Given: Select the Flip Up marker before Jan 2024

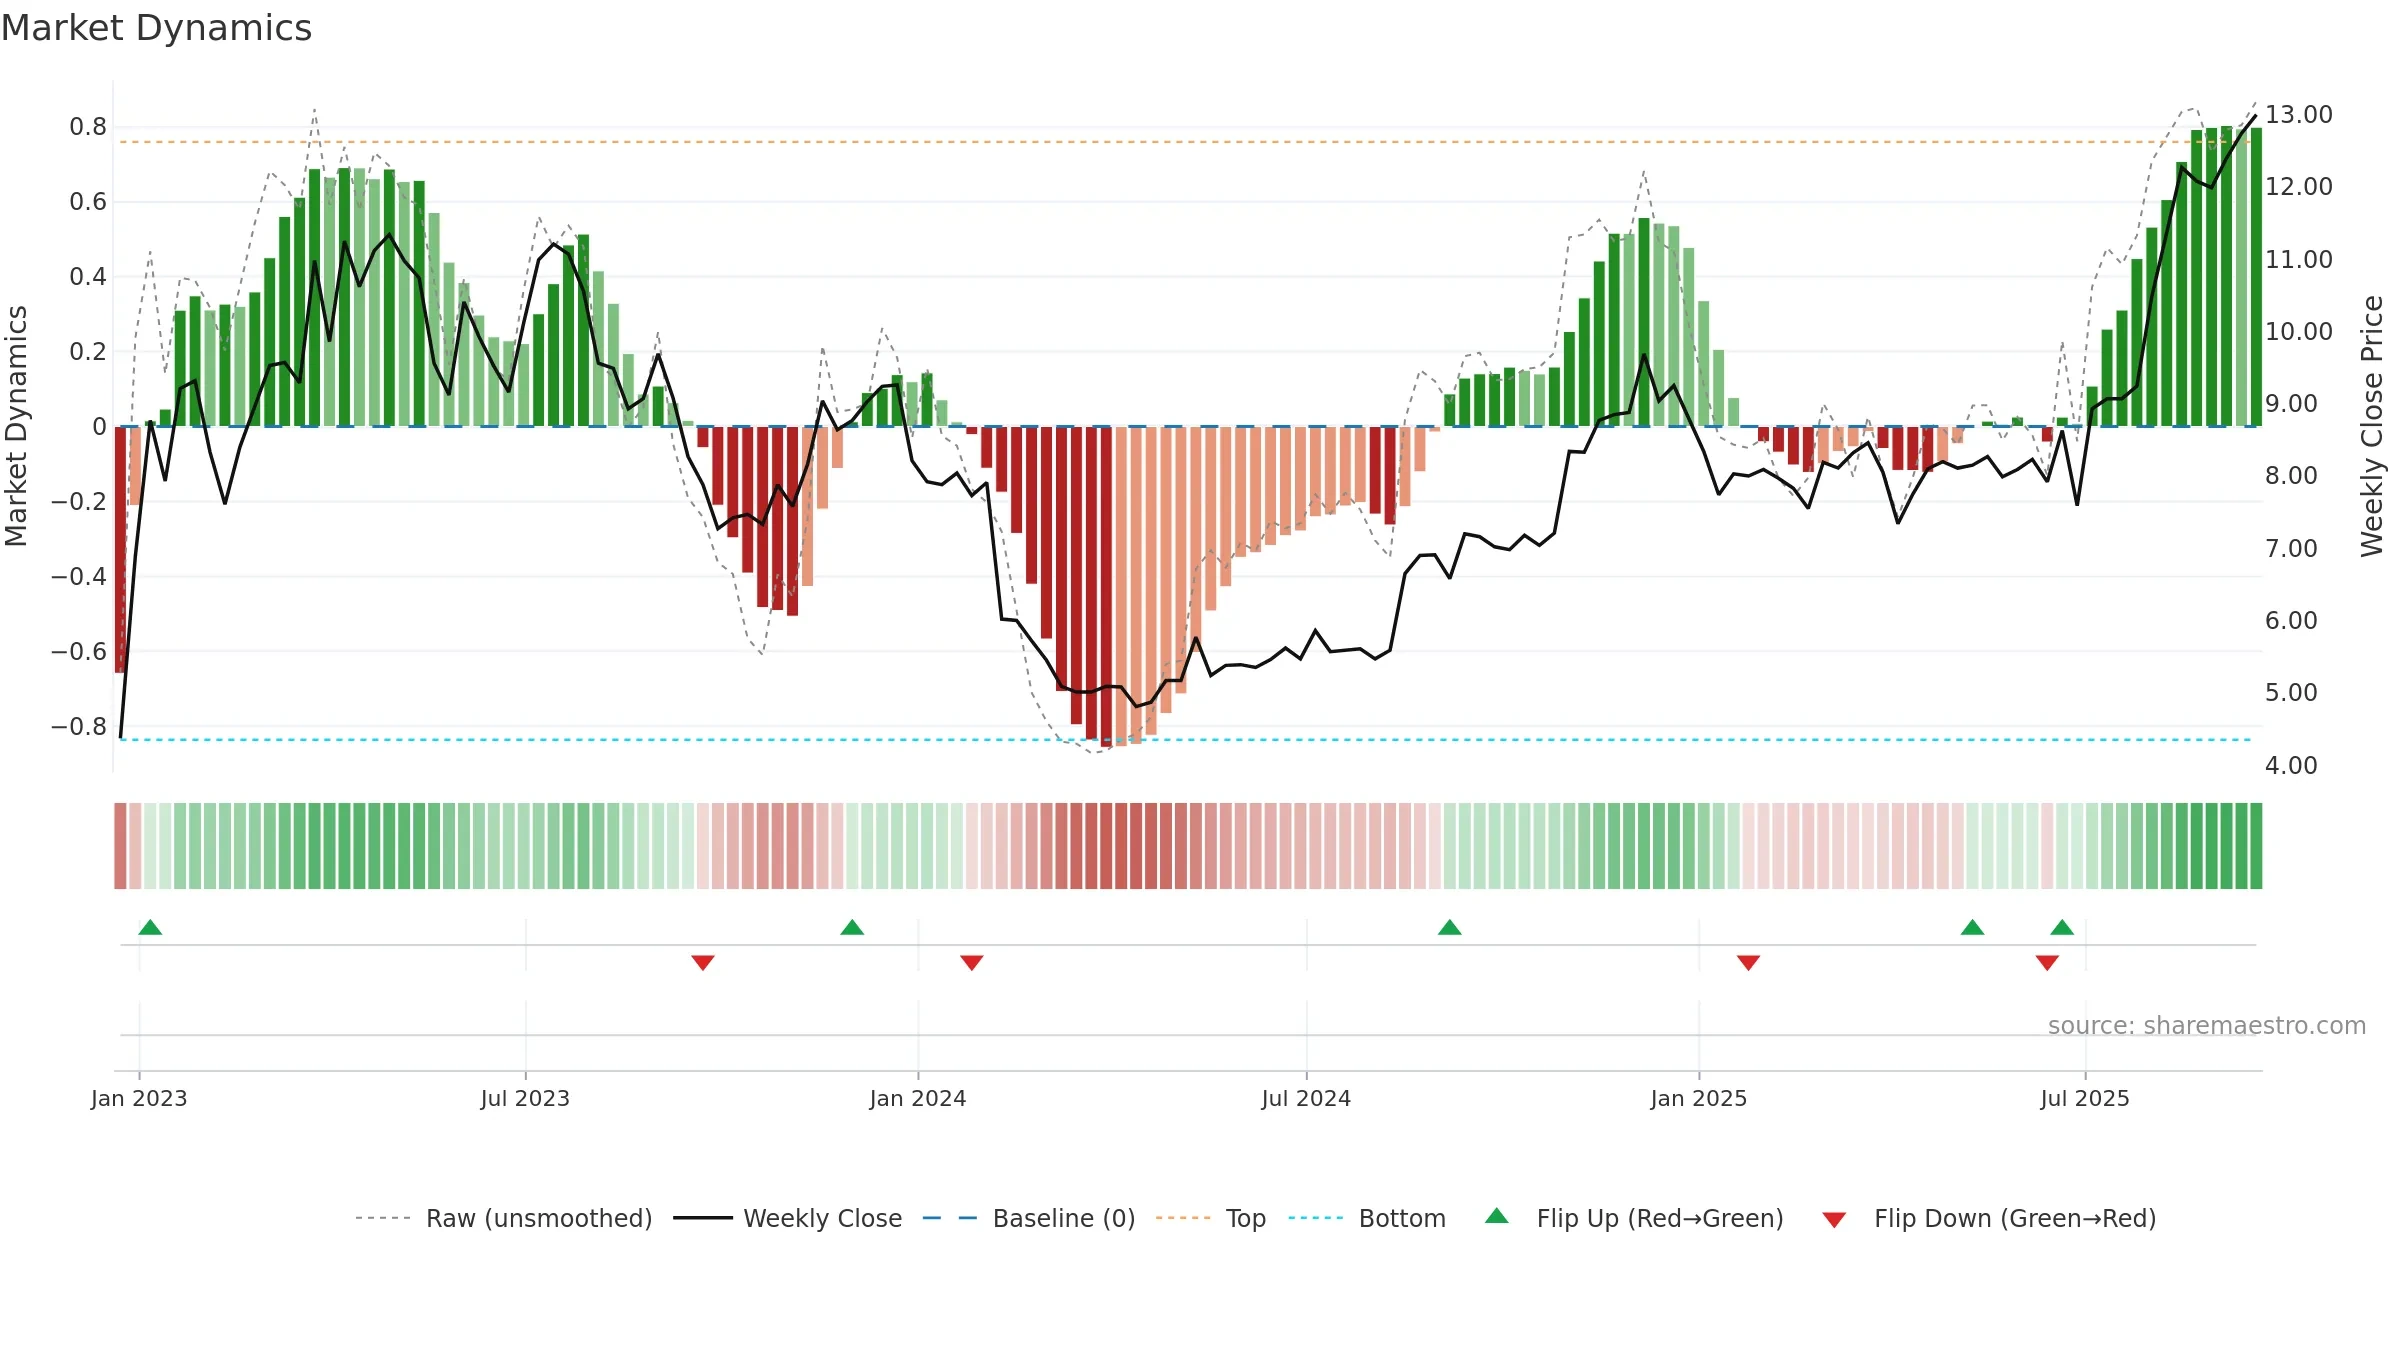Looking at the screenshot, I should (x=852, y=927).
